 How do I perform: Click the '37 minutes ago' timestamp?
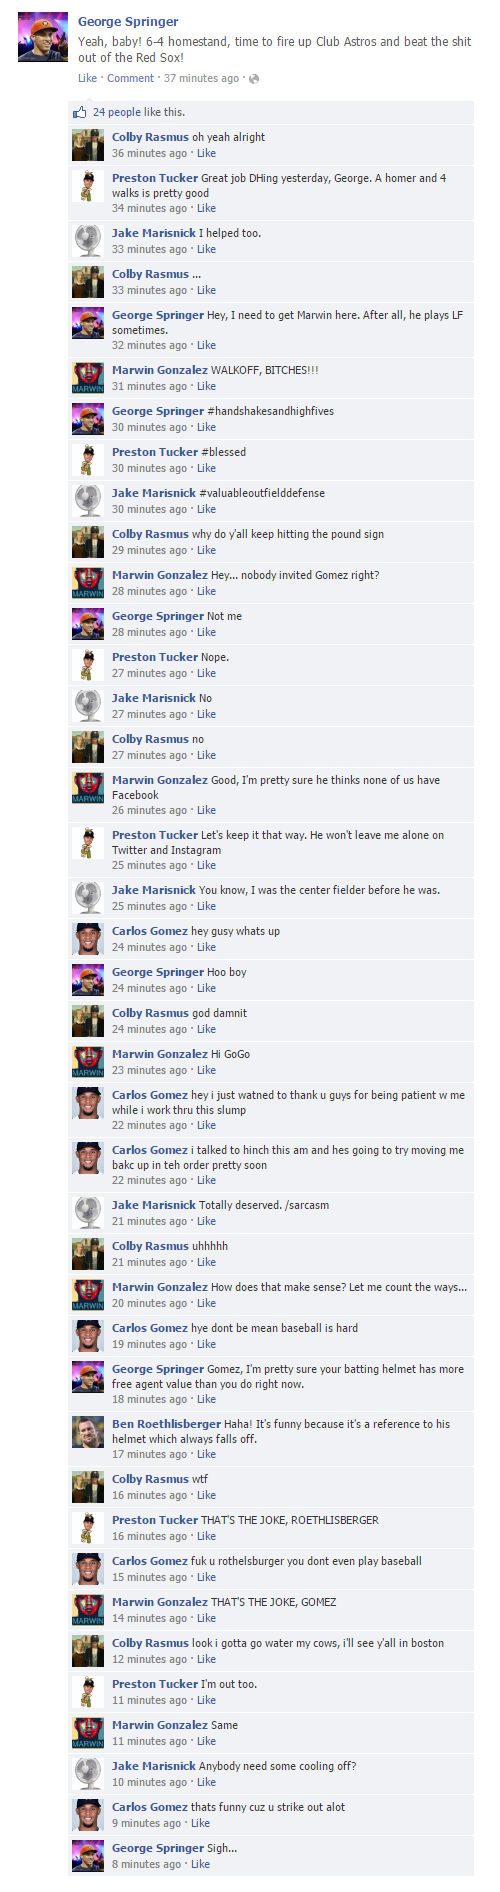(201, 78)
